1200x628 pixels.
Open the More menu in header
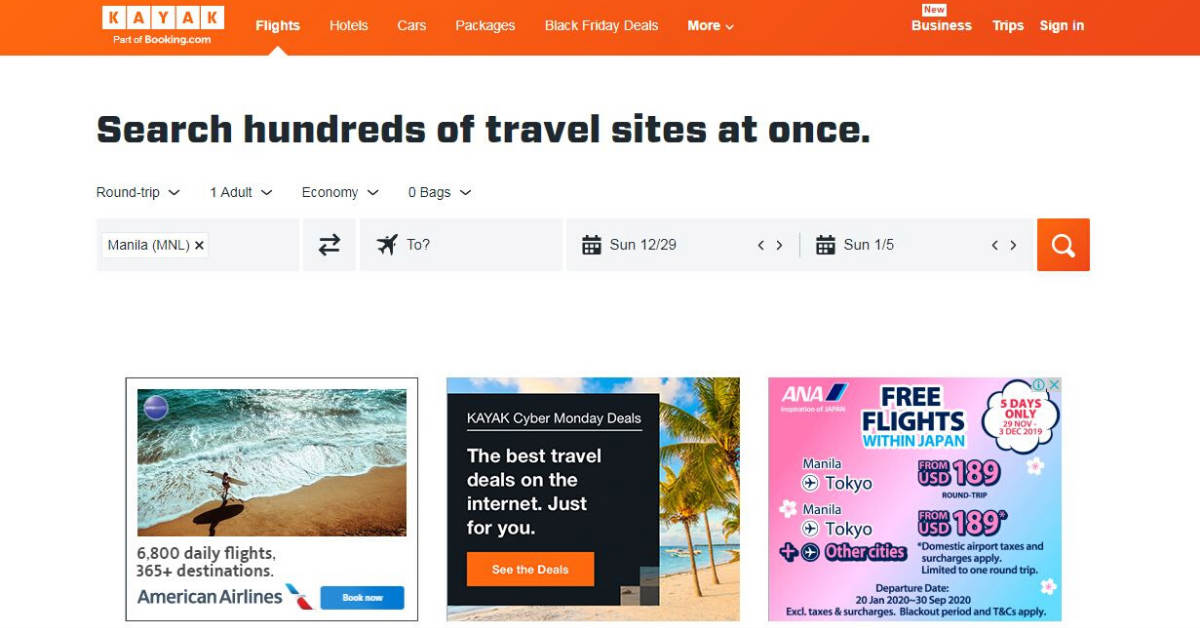710,26
